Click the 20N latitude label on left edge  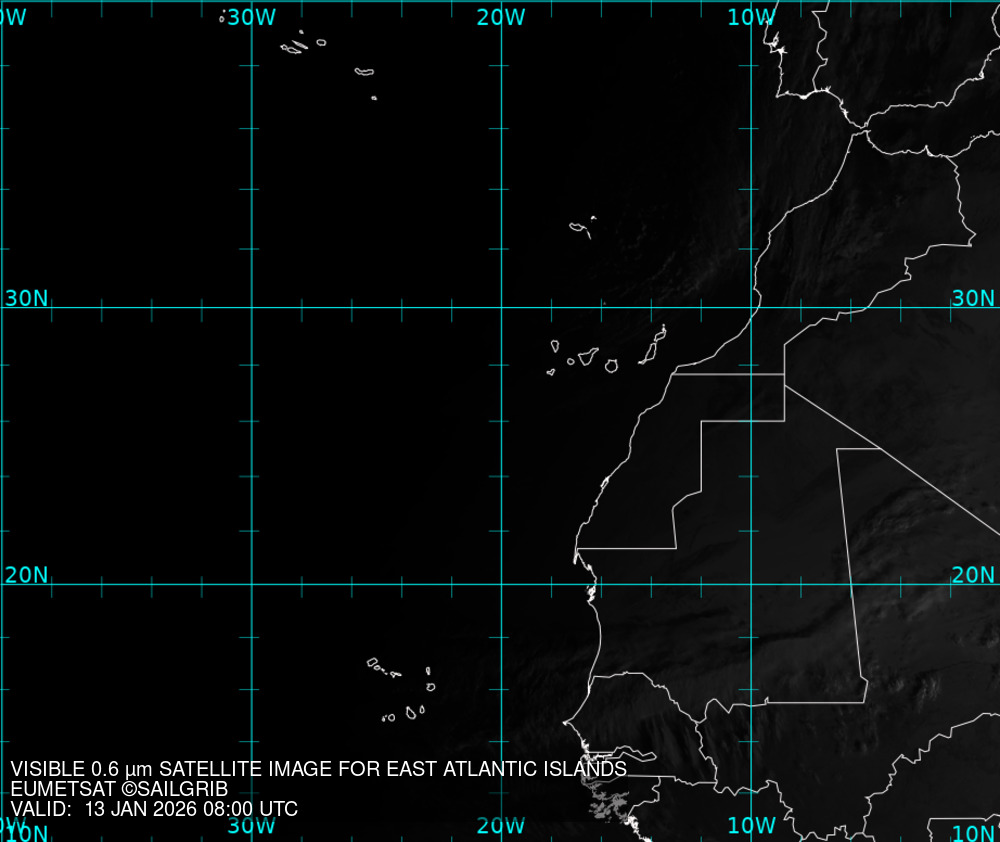[26, 575]
